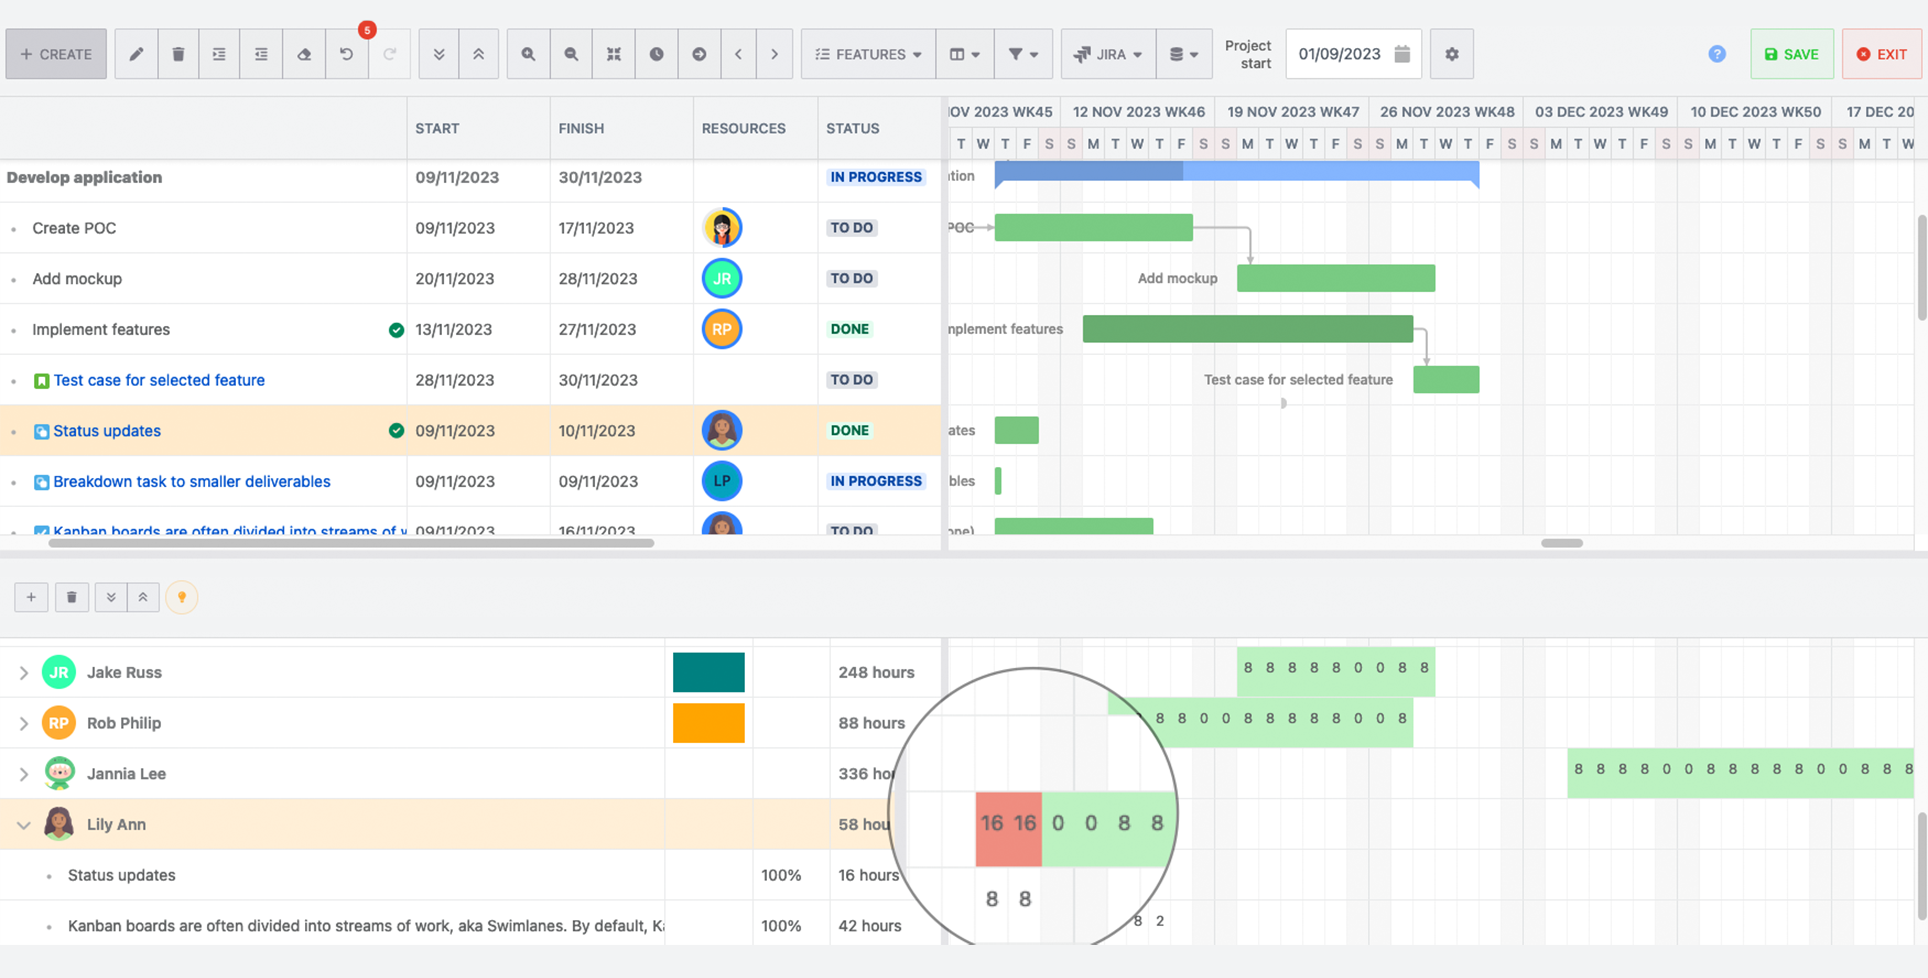Click the Indent task icon

tap(219, 54)
